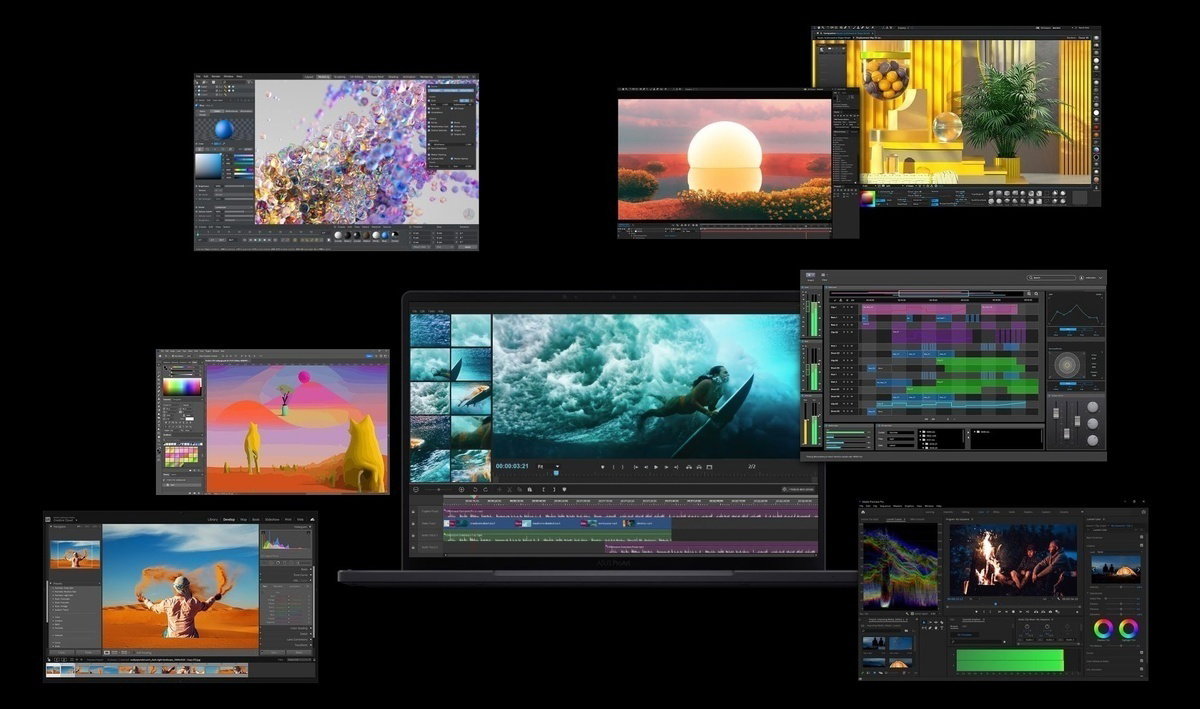Click the top round knob in audio mixer
Screen dimensions: 1200x709
point(1092,407)
